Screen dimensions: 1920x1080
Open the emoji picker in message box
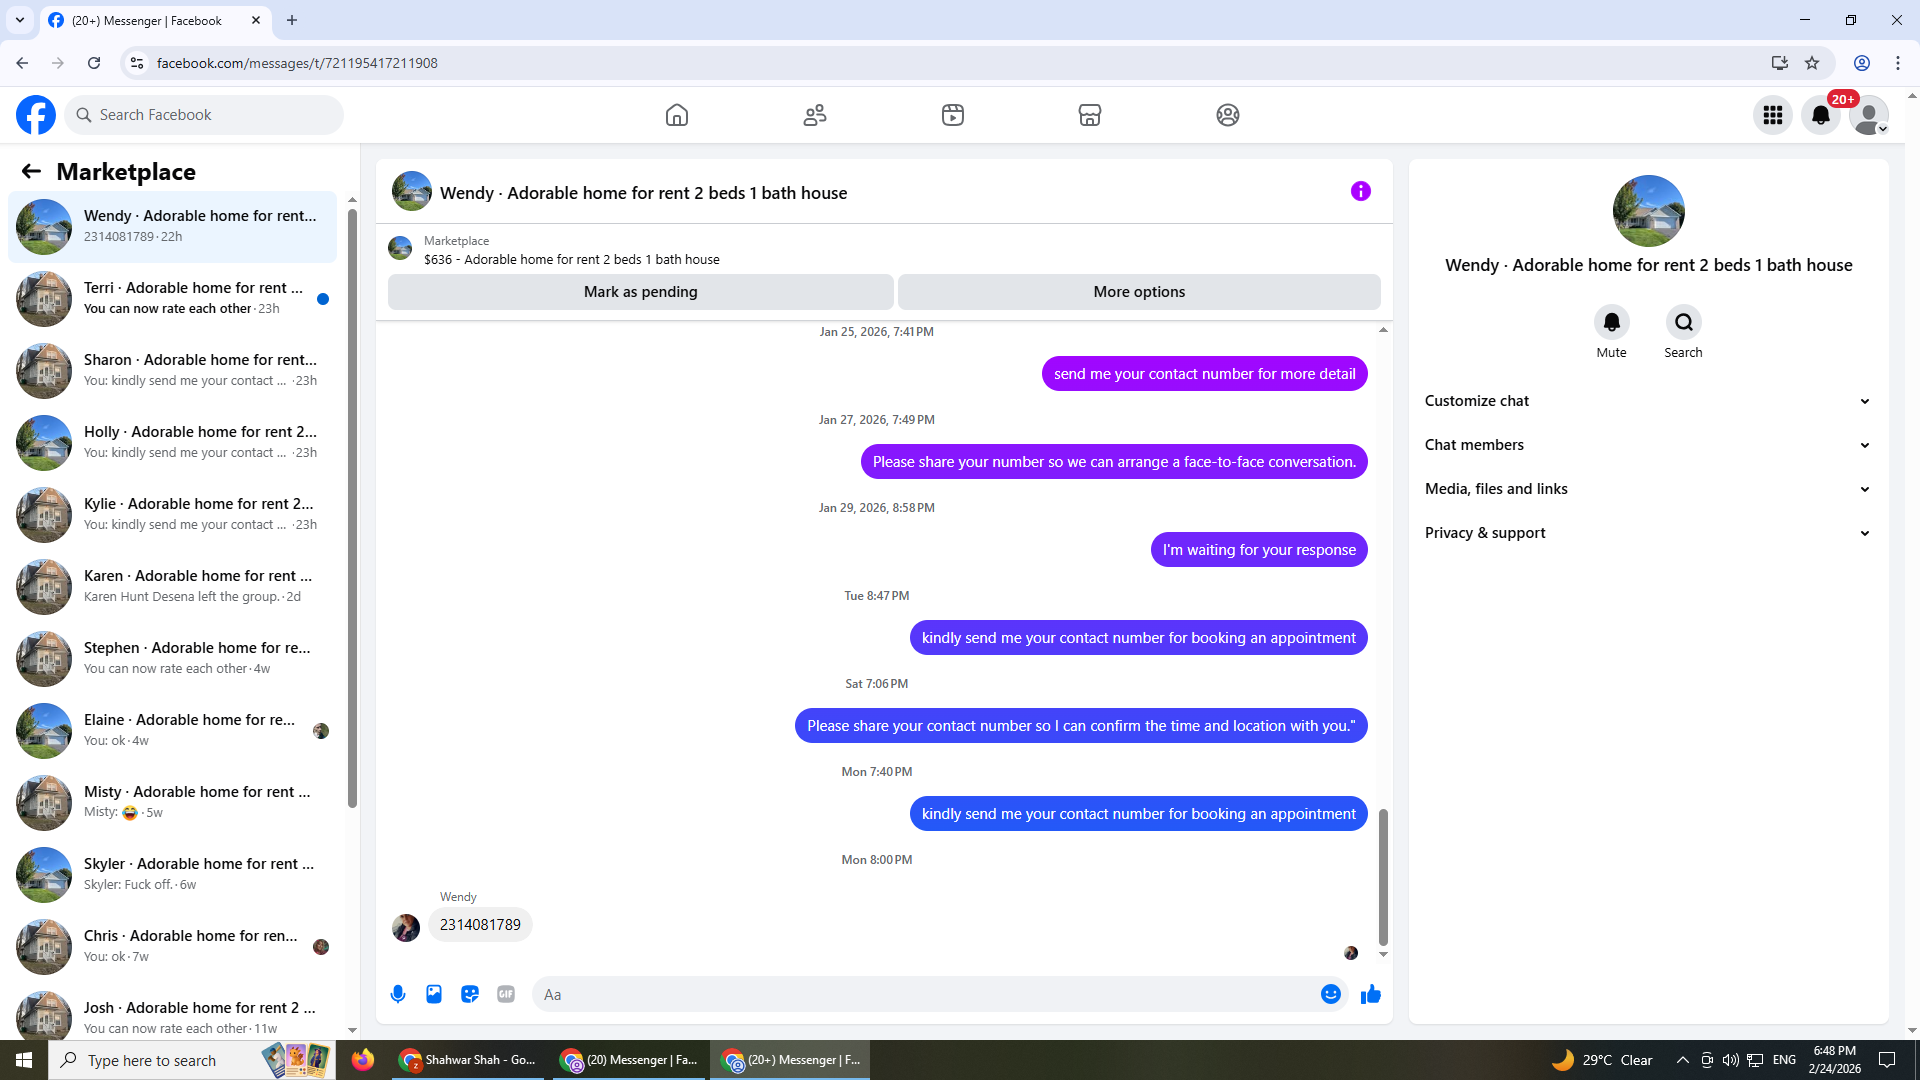1330,994
